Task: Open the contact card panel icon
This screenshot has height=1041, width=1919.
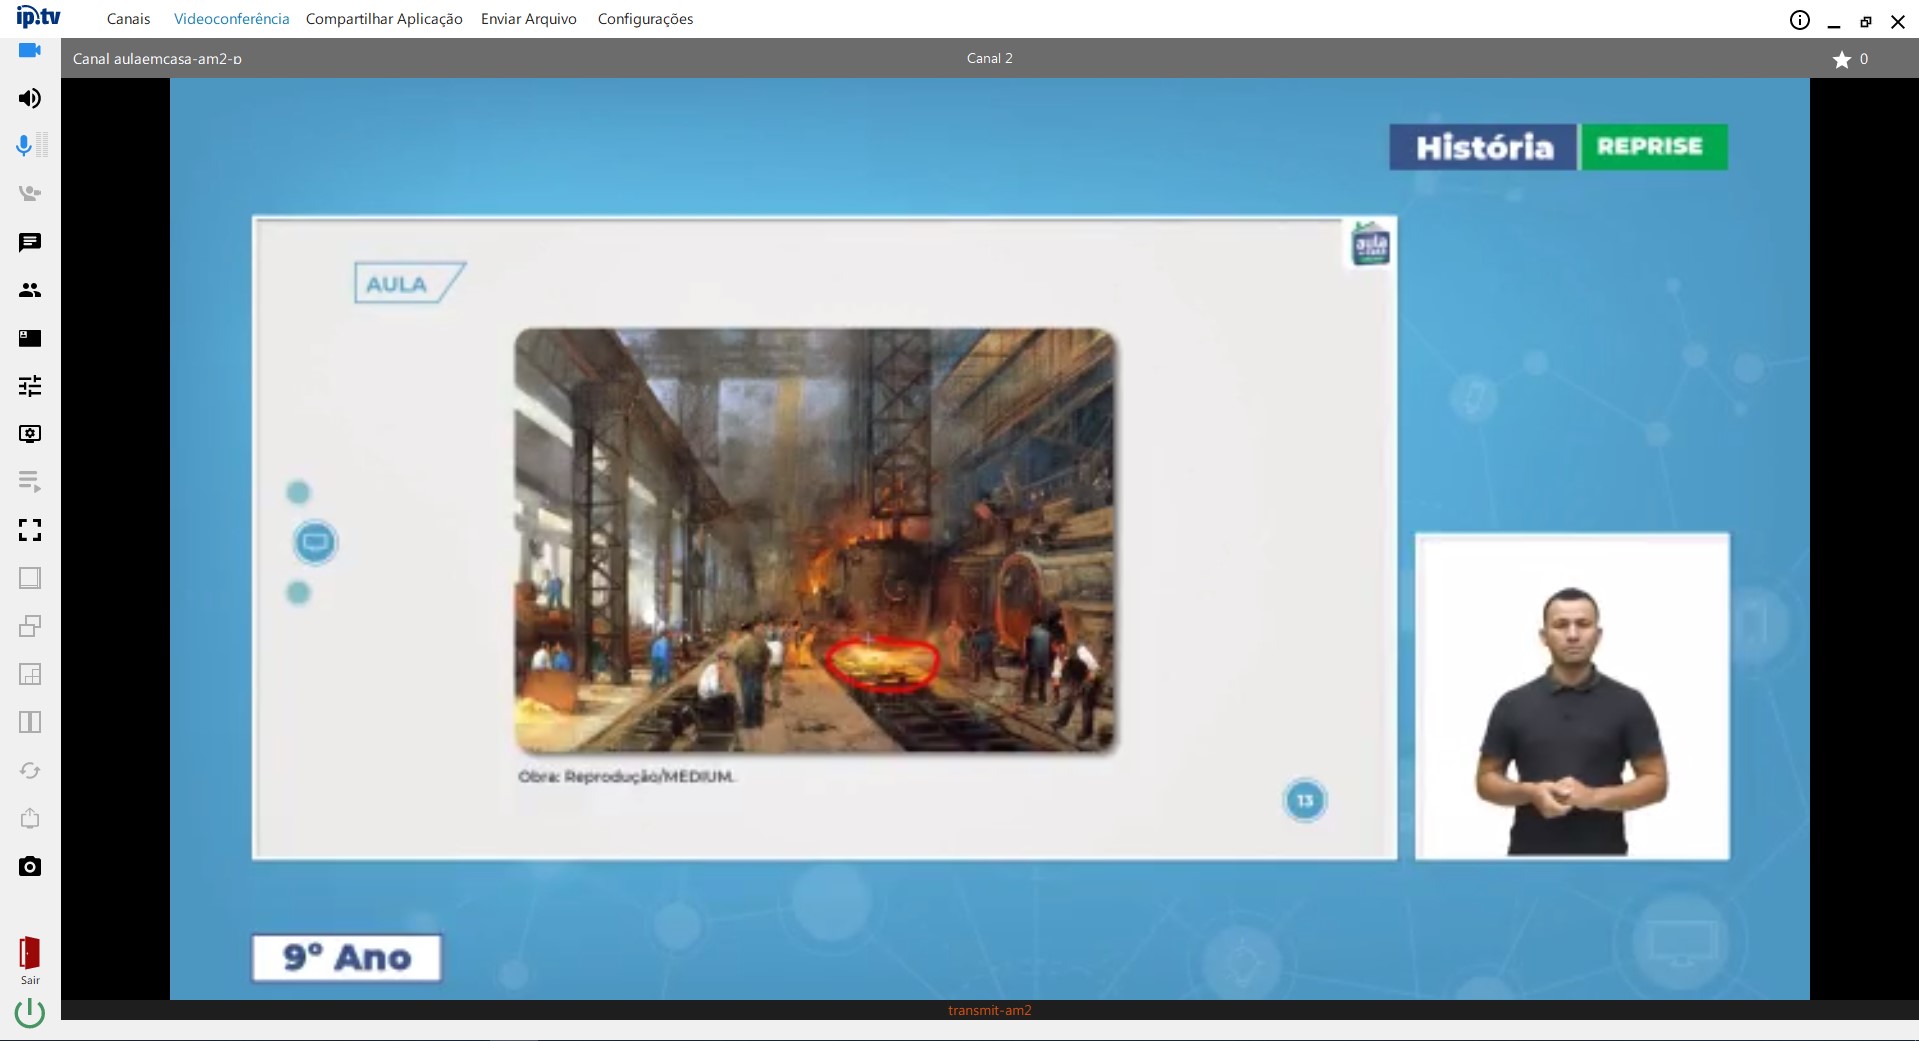Action: (30, 338)
